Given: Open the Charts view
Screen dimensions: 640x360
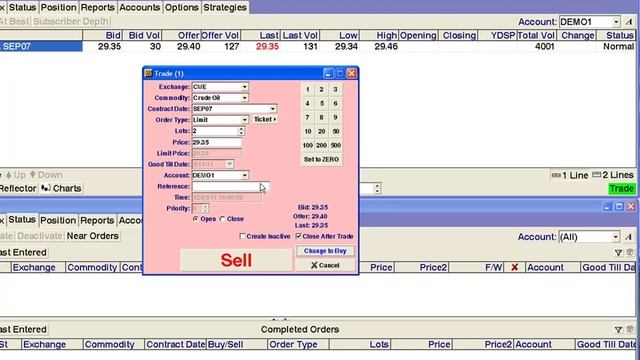Looking at the screenshot, I should pos(62,188).
